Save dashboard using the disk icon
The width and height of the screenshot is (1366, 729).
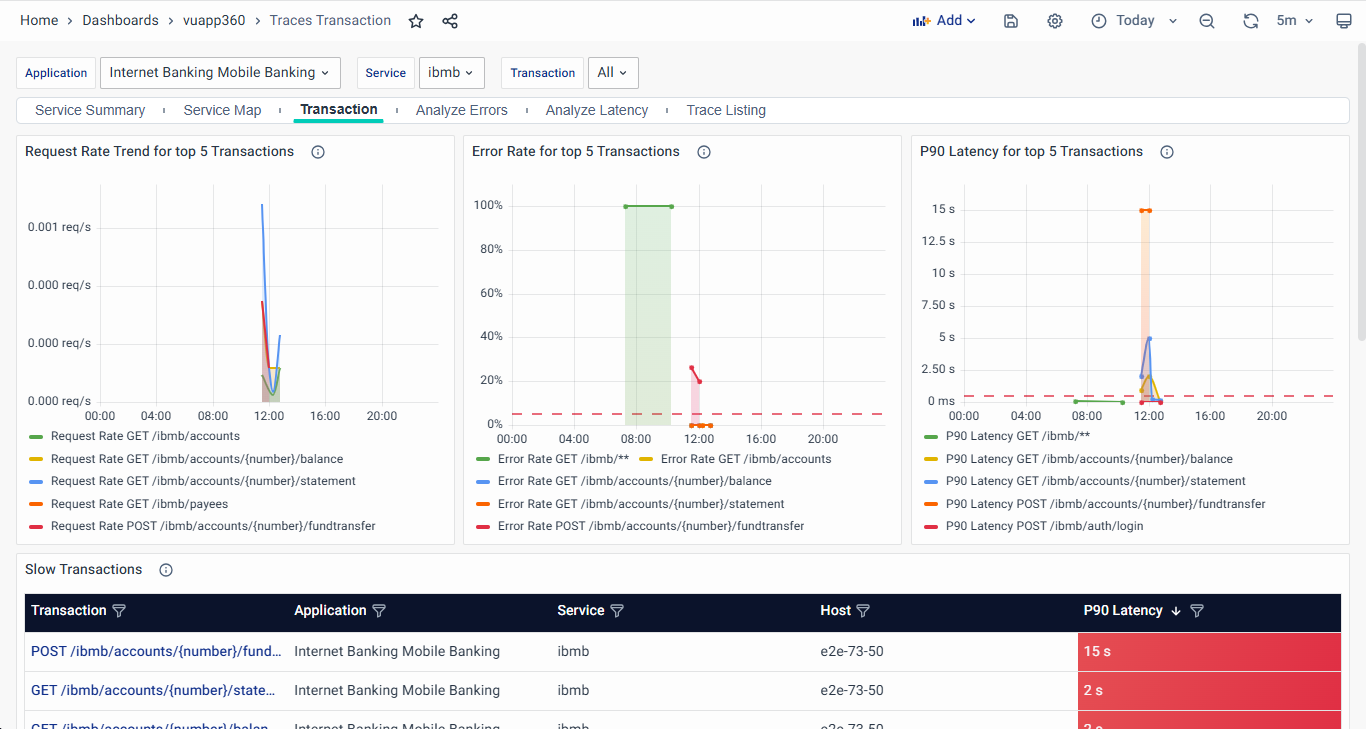(x=1011, y=21)
